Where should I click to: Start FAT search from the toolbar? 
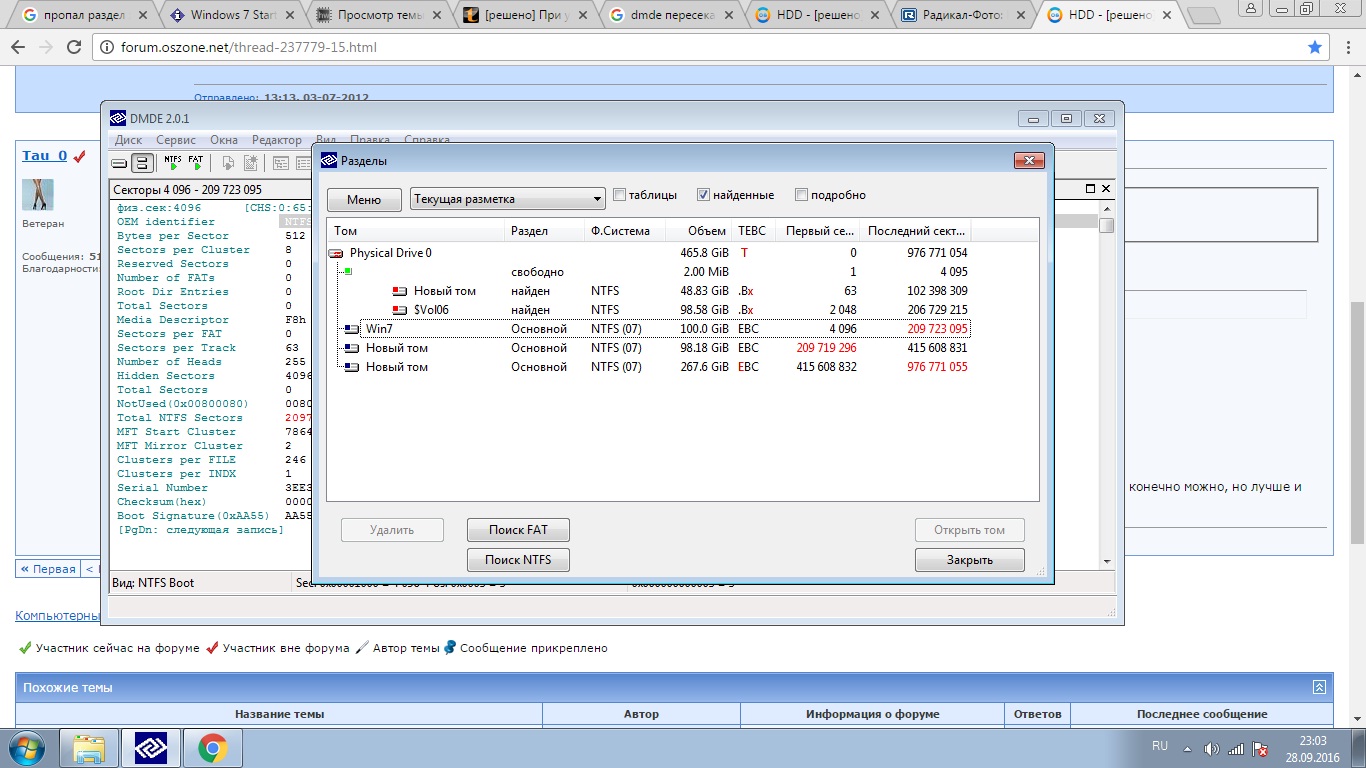[196, 163]
